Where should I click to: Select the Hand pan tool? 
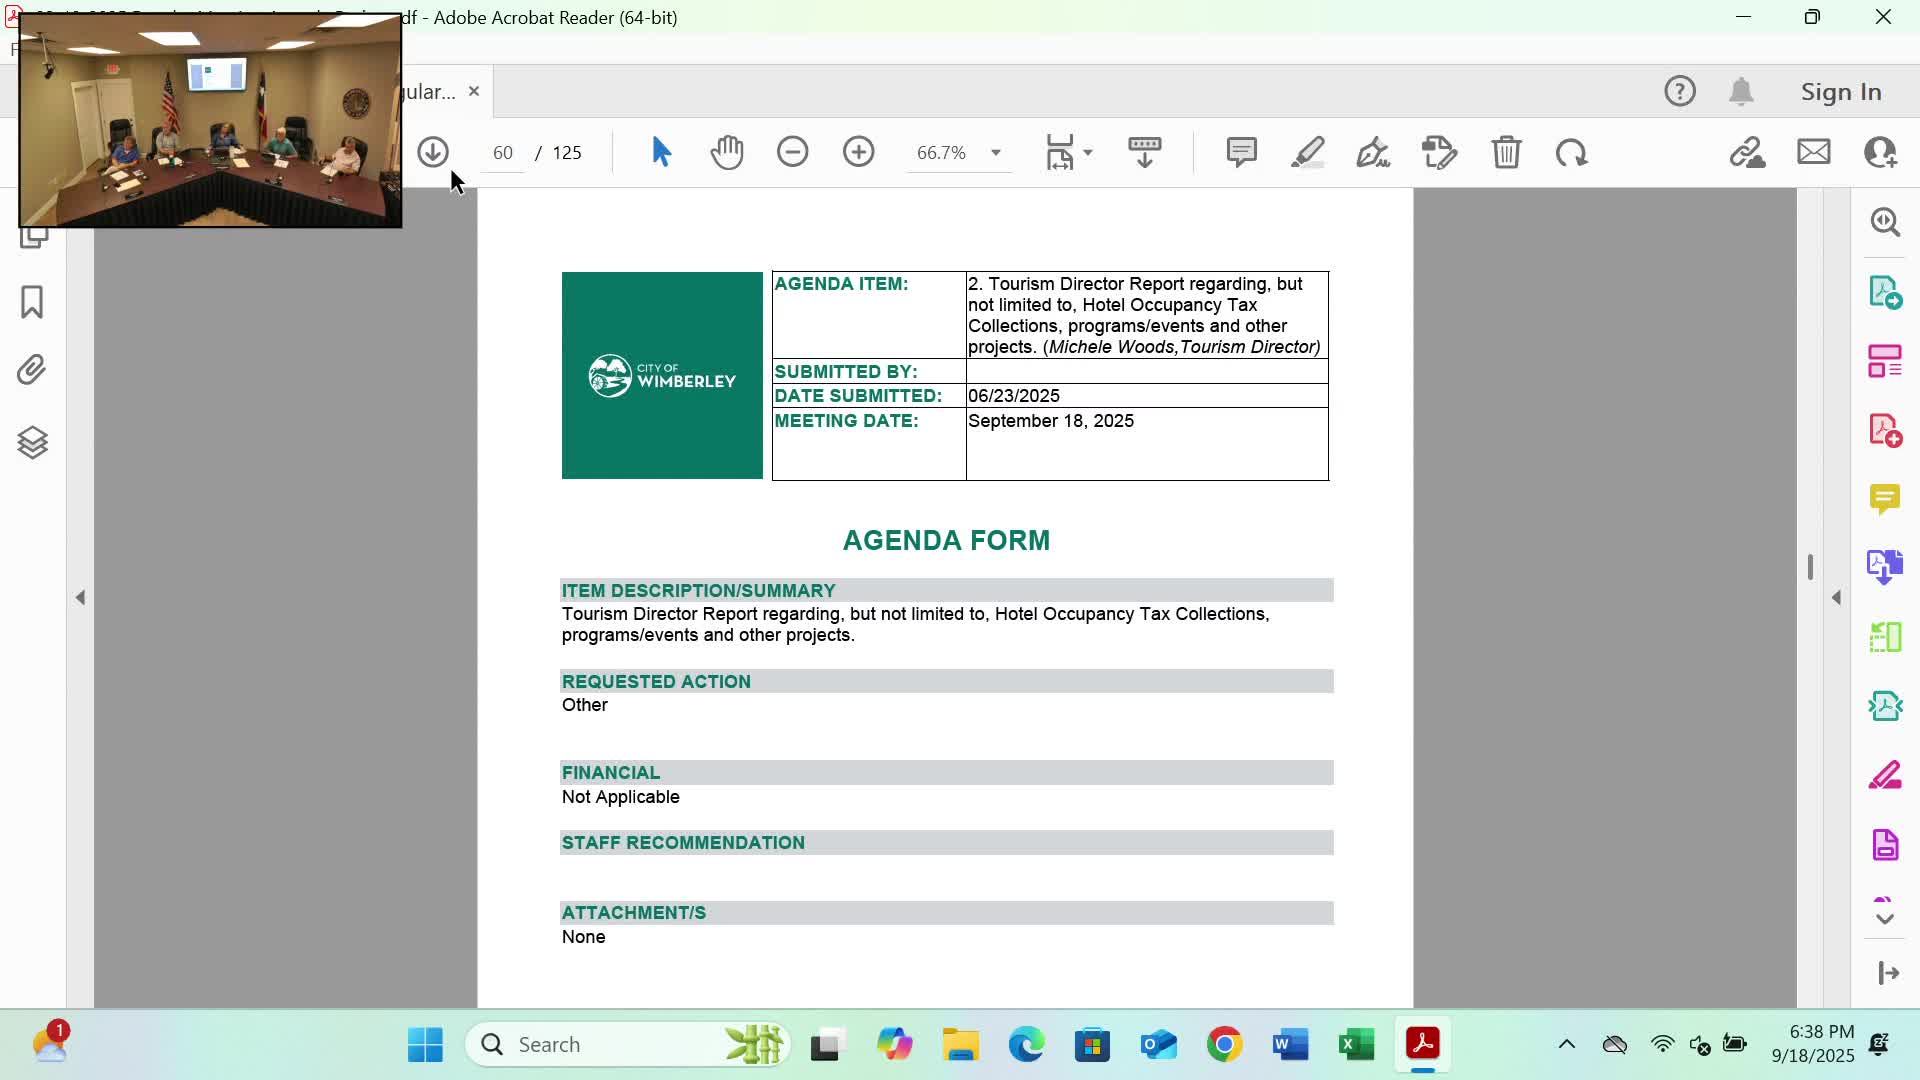pos(727,152)
